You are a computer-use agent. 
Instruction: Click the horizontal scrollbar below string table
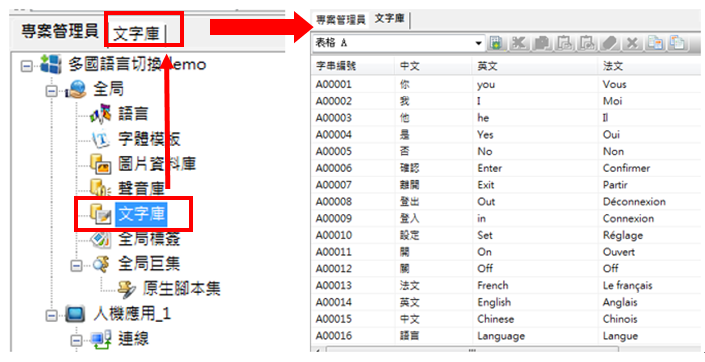(472, 349)
